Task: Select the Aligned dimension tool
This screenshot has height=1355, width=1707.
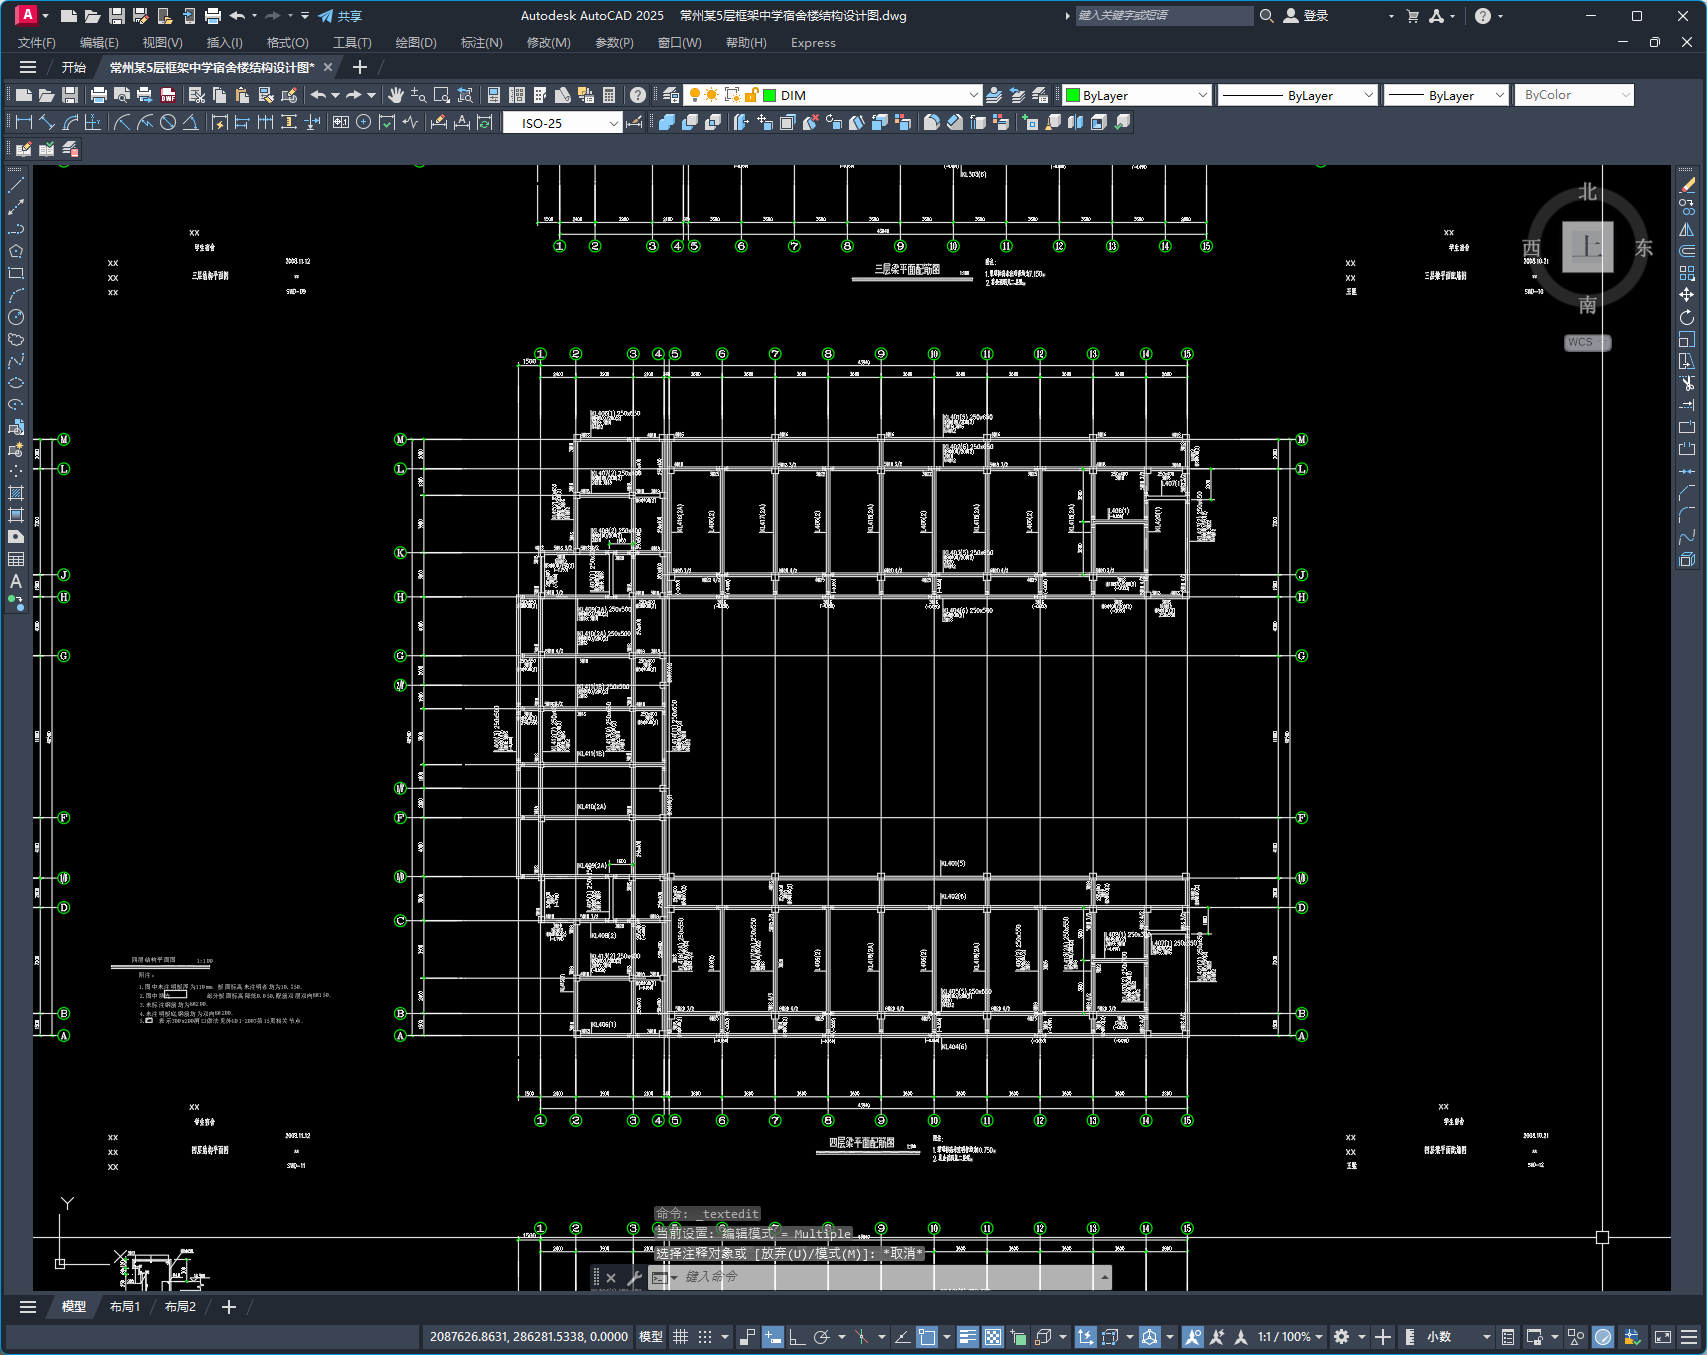Action: coord(47,122)
